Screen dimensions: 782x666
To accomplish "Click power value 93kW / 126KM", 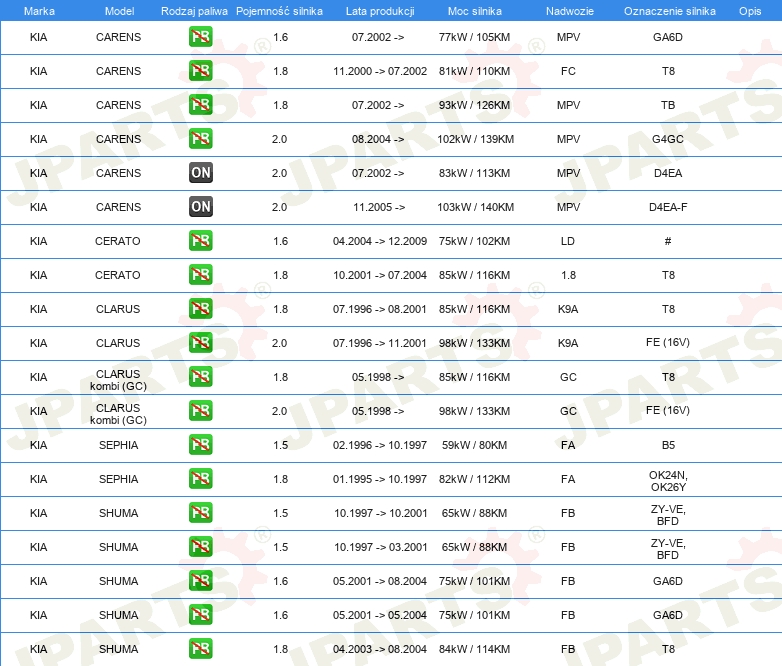I will tap(474, 105).
